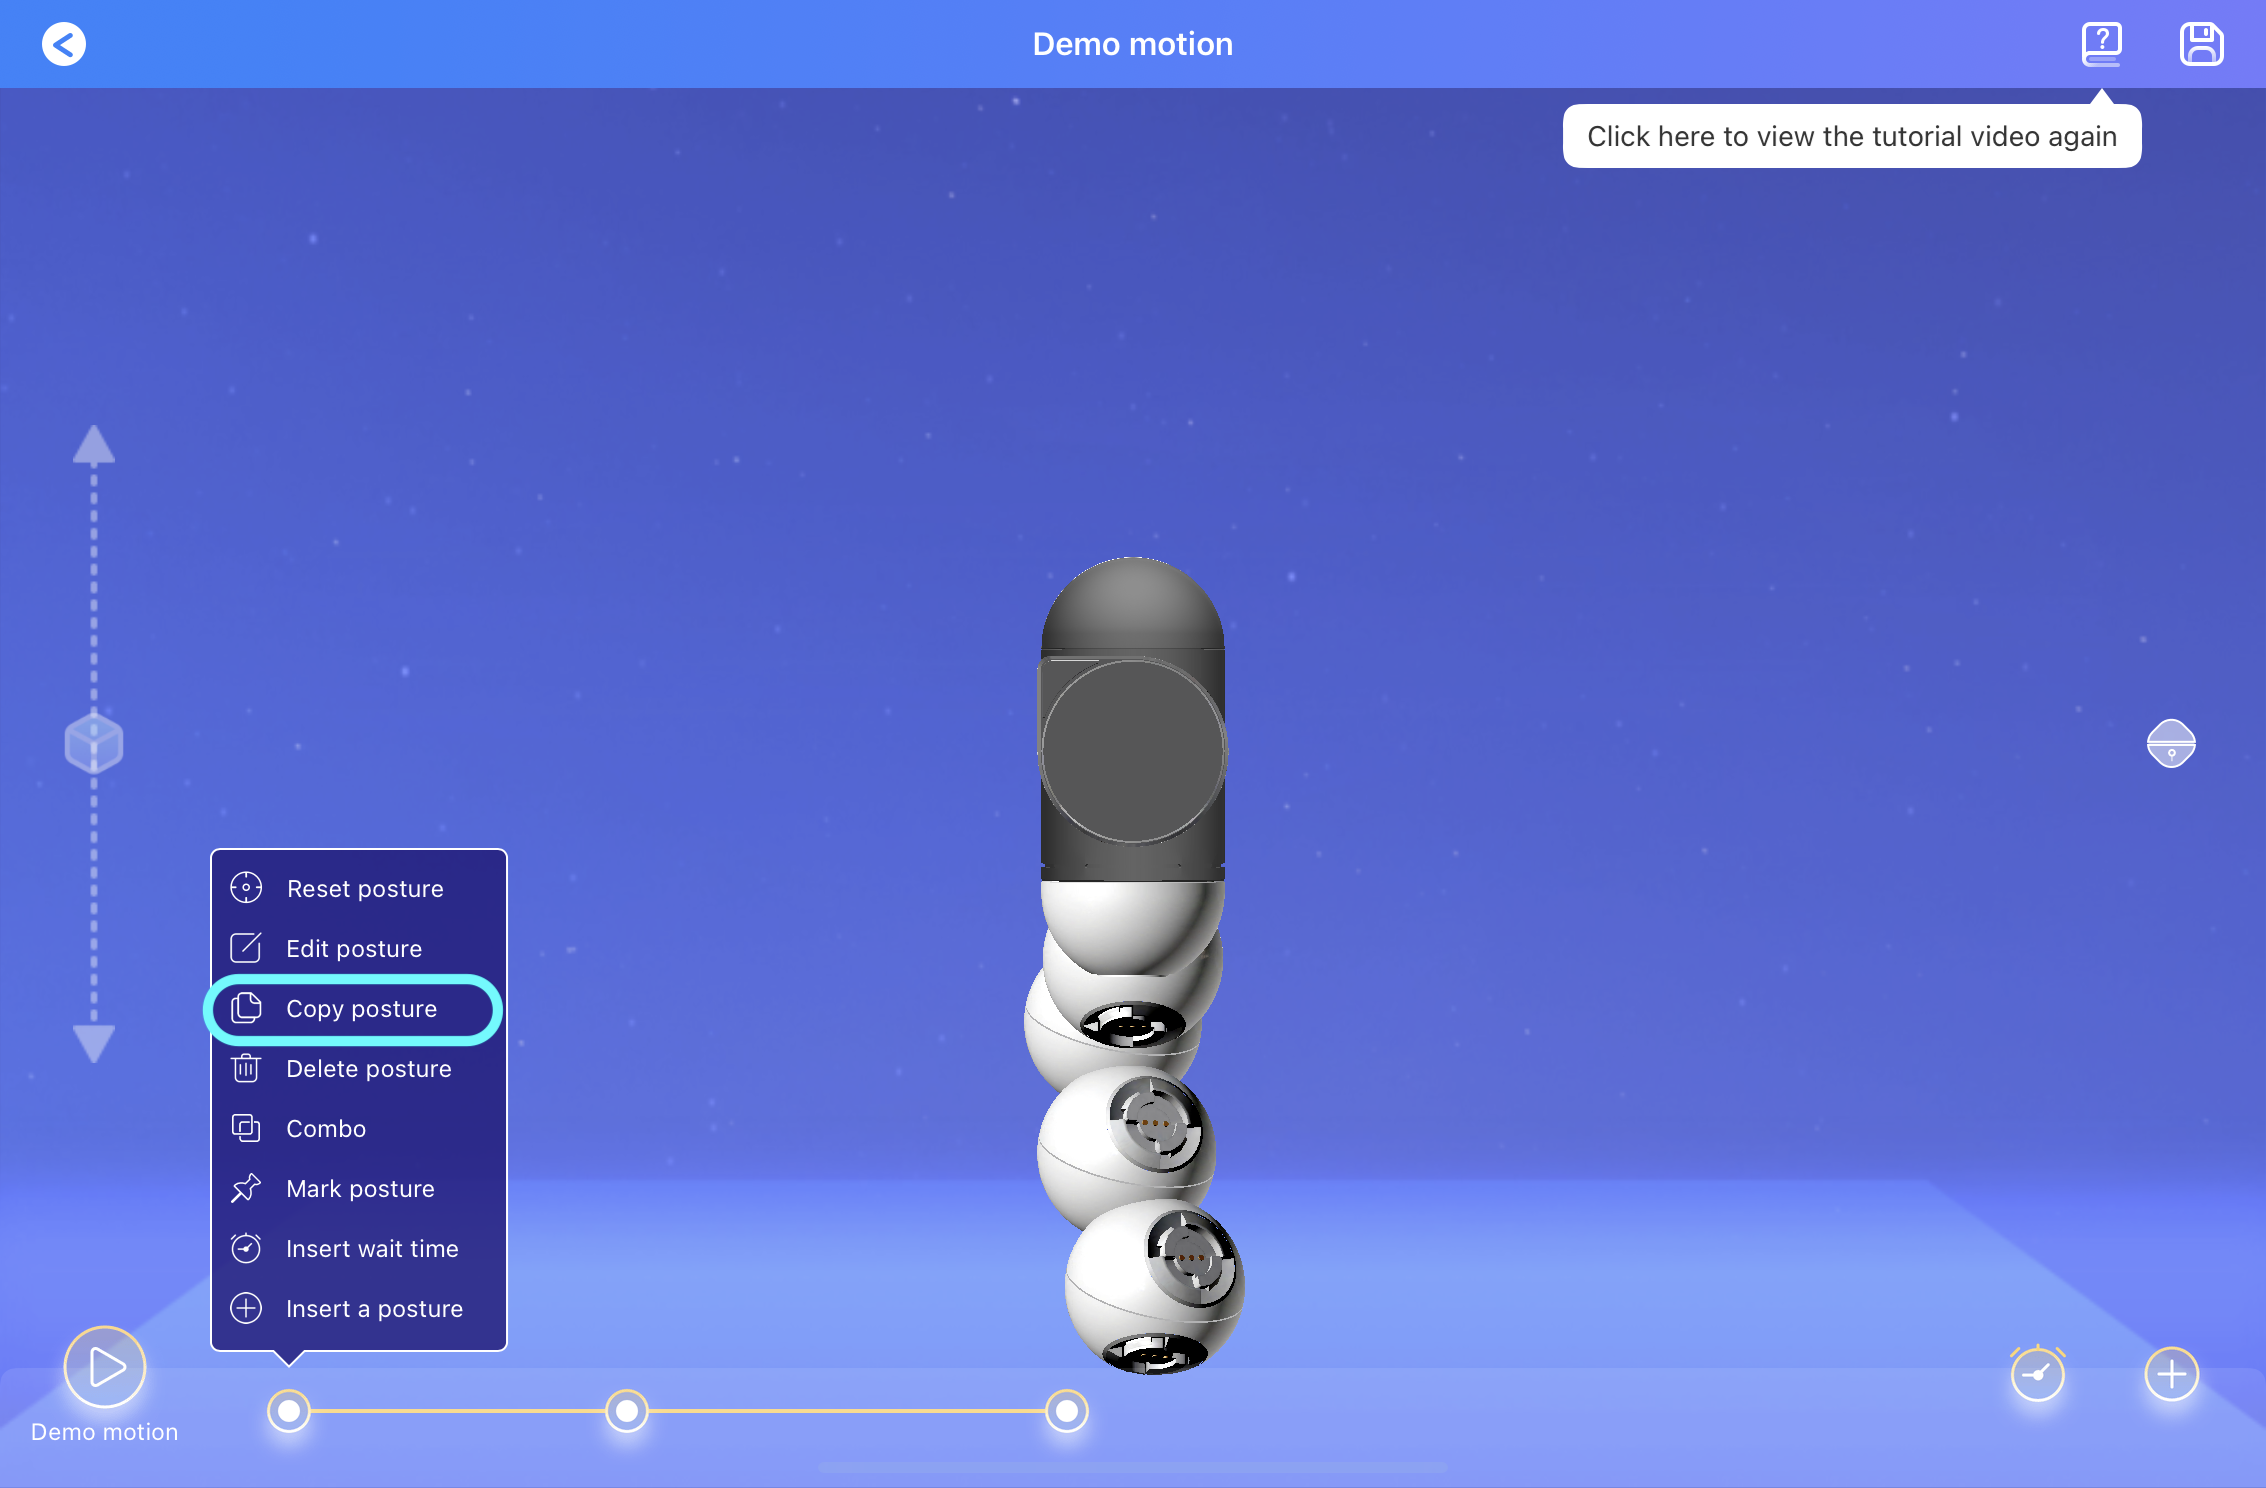This screenshot has width=2266, height=1488.
Task: Click the 3D cube view icon on left
Action: (x=93, y=742)
